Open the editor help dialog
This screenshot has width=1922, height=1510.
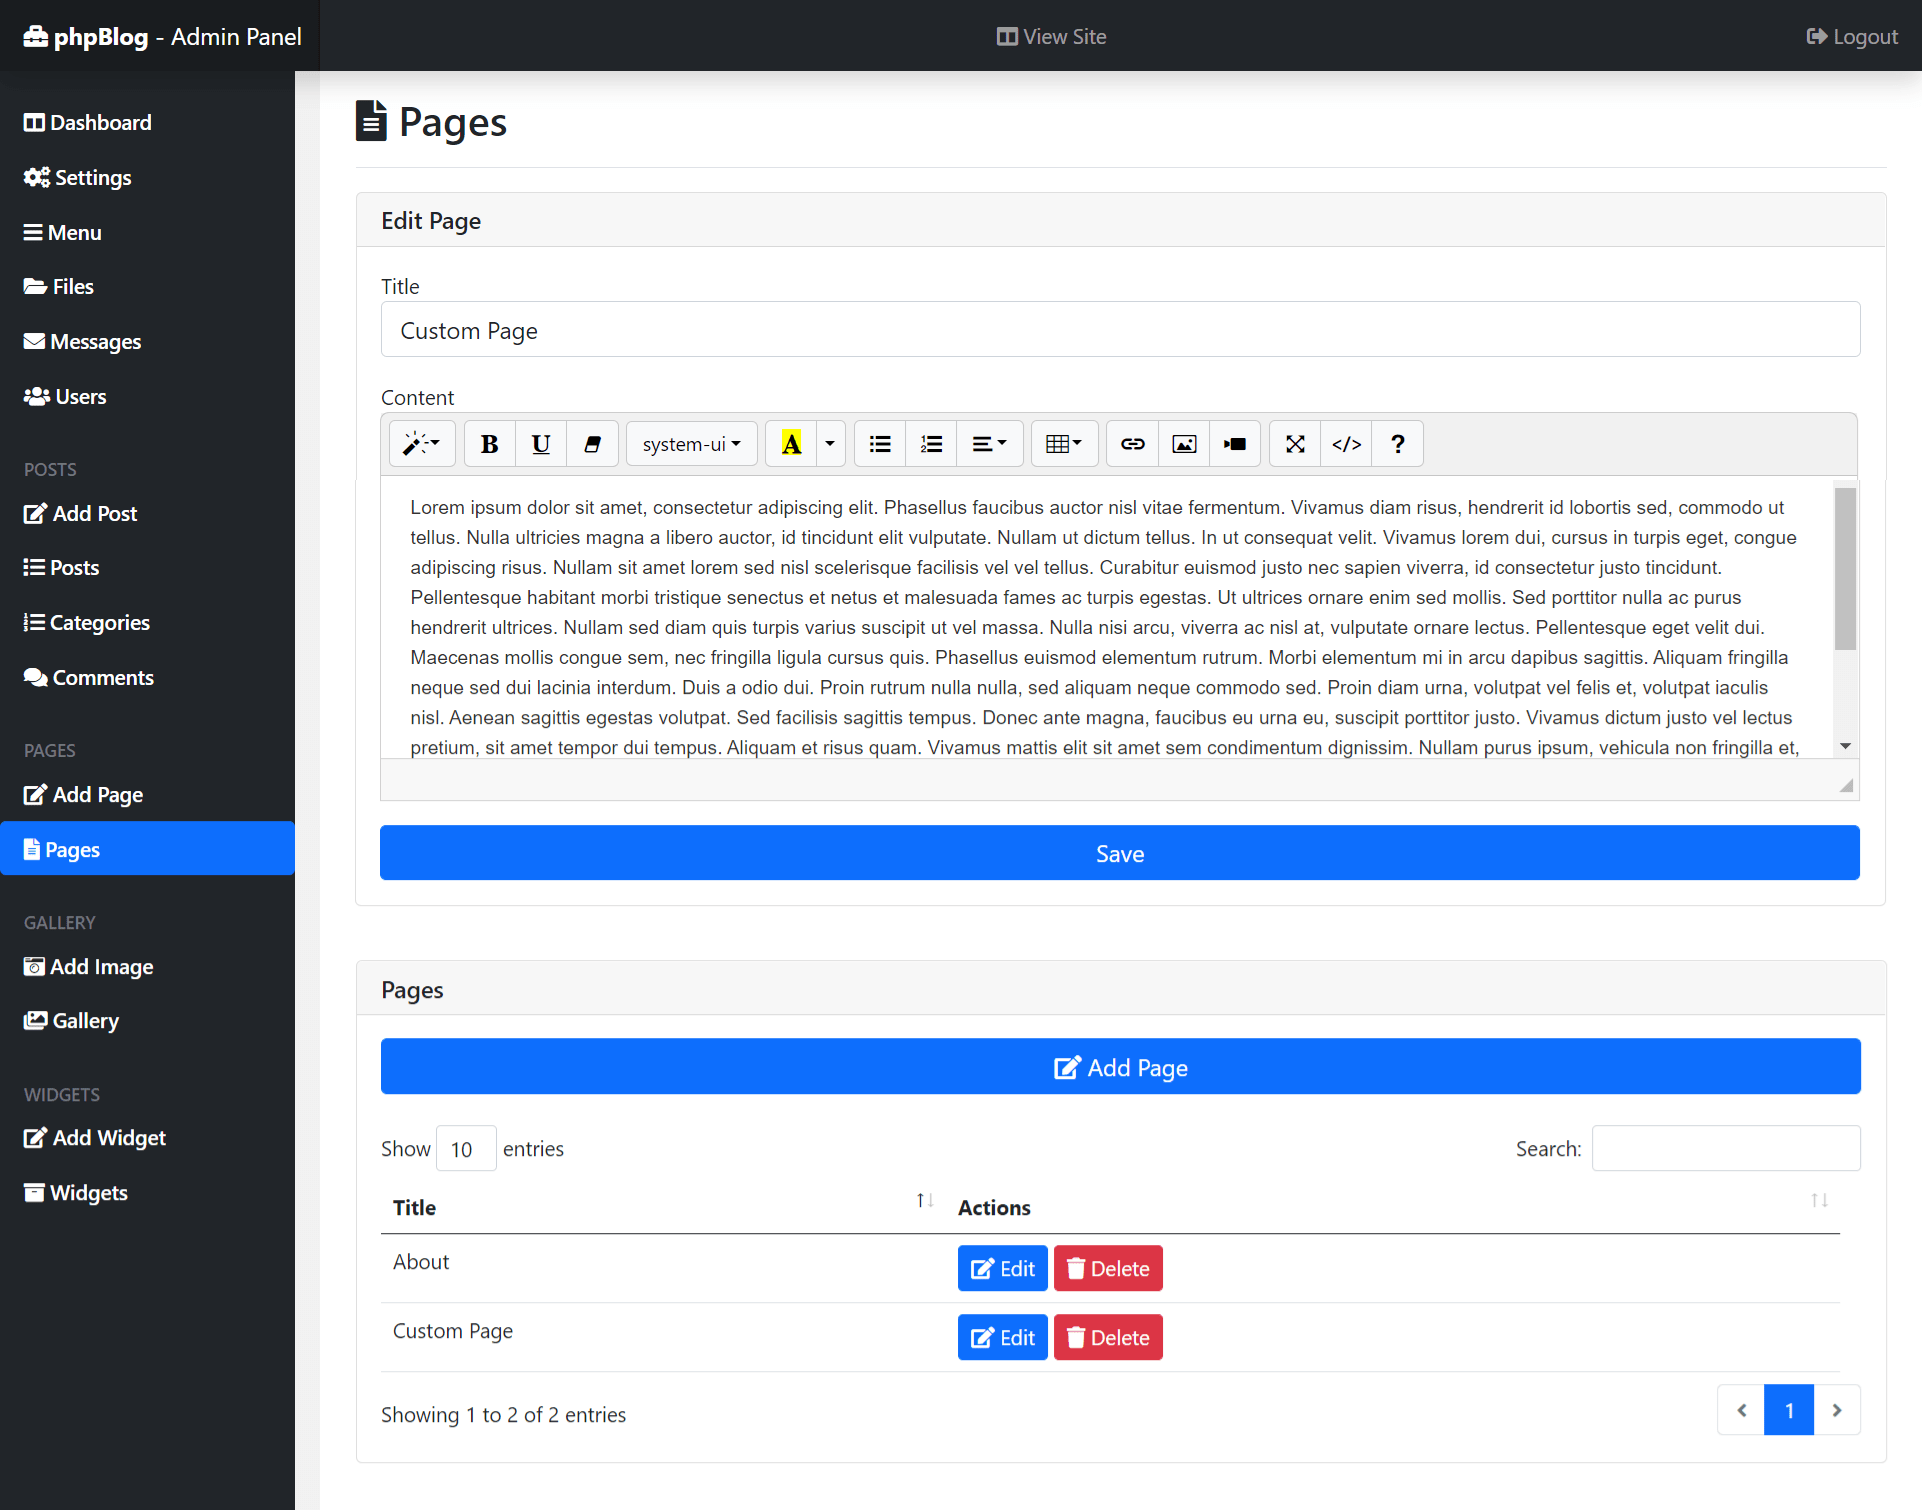(1397, 443)
